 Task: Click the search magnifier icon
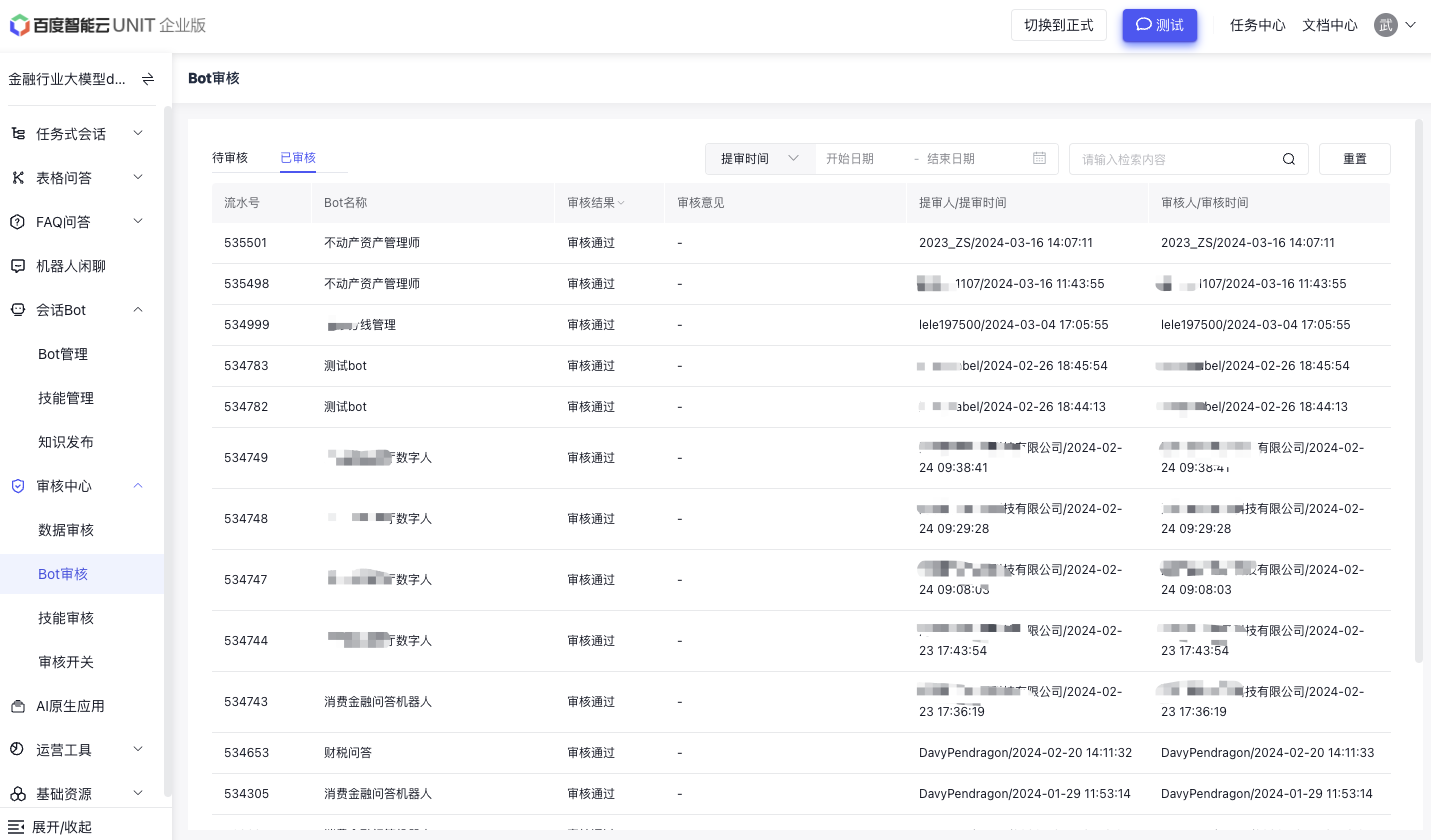click(1289, 159)
